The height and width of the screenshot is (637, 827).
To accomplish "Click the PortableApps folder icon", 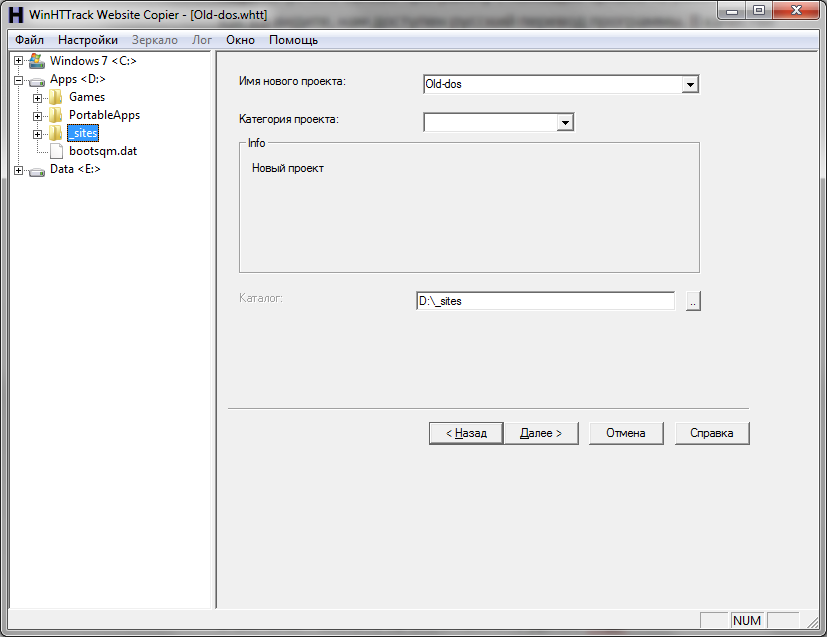I will click(x=55, y=115).
